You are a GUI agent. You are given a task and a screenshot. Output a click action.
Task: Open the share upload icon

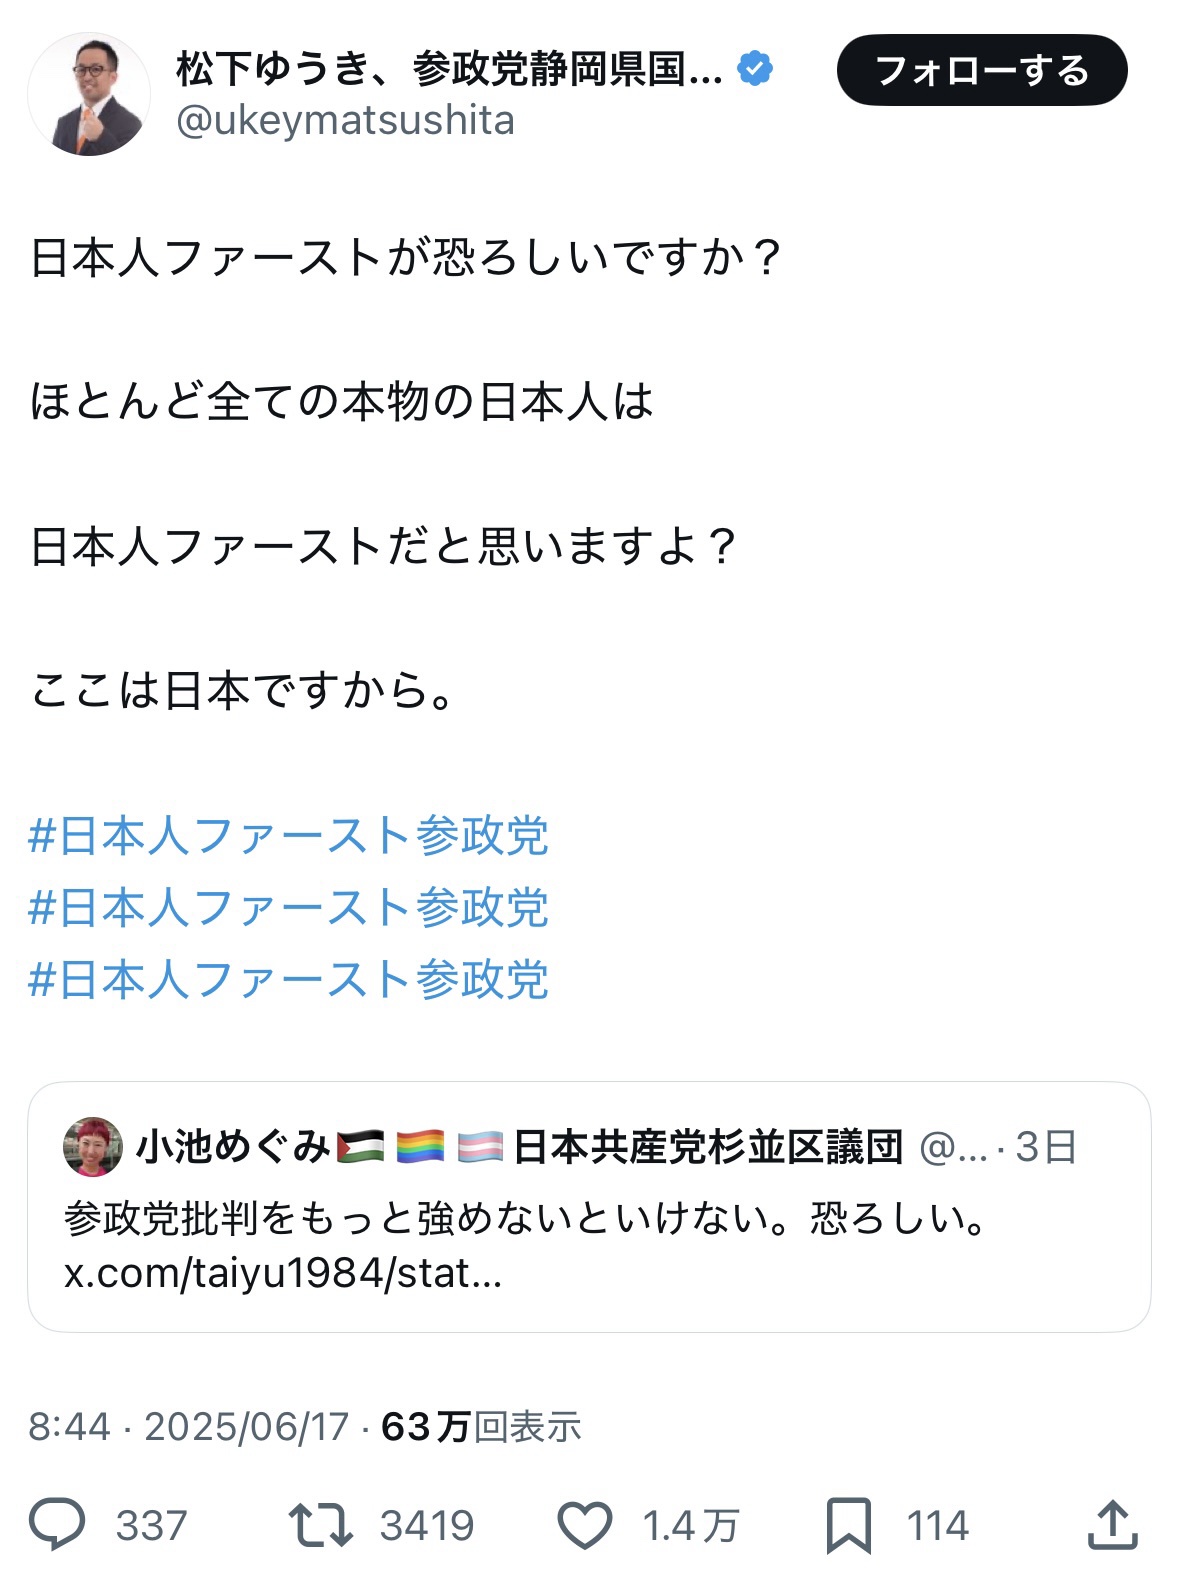click(x=1111, y=1524)
